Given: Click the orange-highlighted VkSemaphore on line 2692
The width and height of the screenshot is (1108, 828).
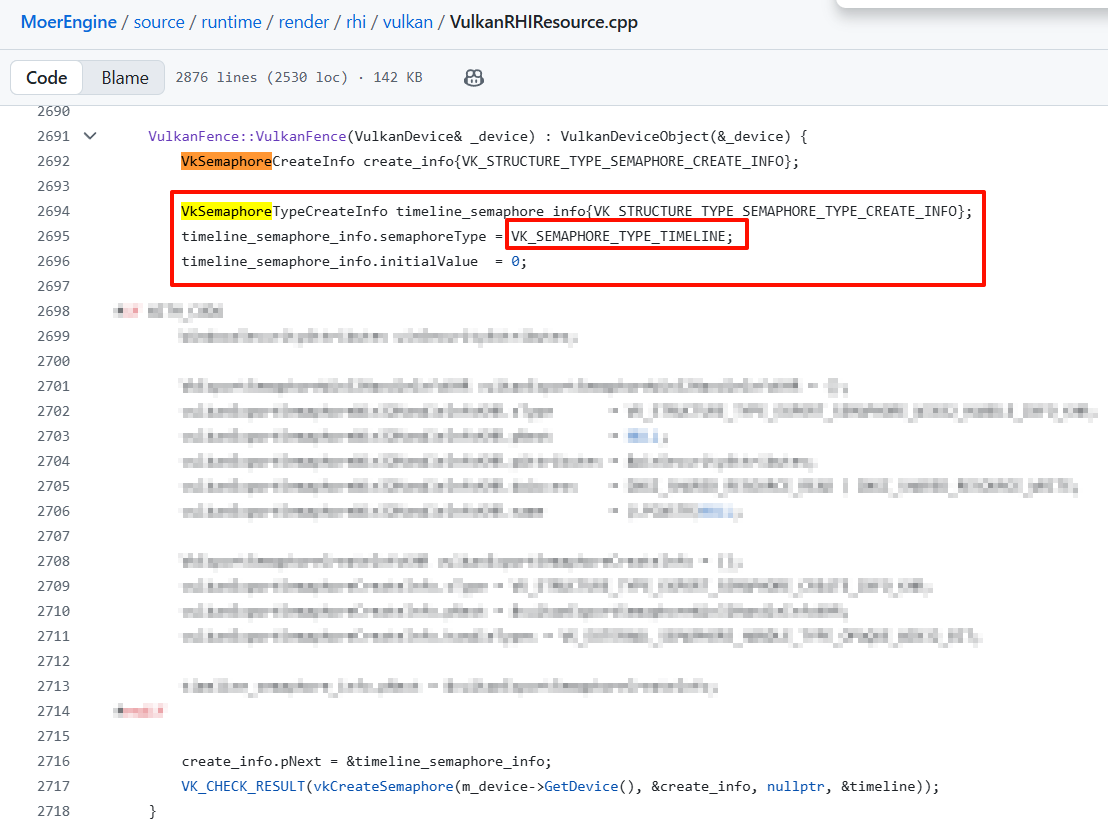Looking at the screenshot, I should pyautogui.click(x=226, y=161).
